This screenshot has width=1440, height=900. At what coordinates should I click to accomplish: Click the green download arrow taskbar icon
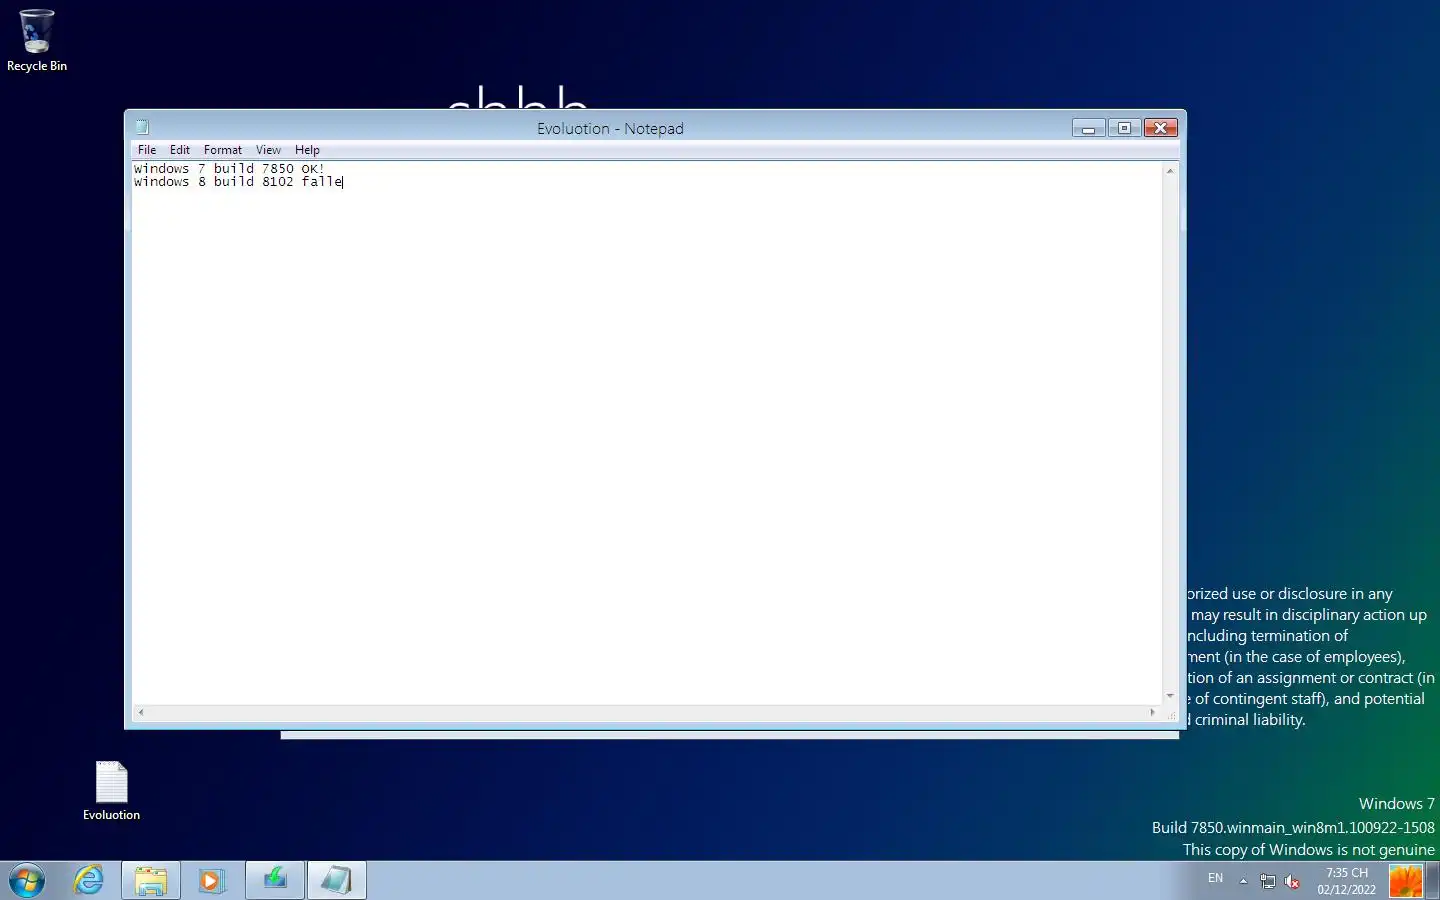275,880
